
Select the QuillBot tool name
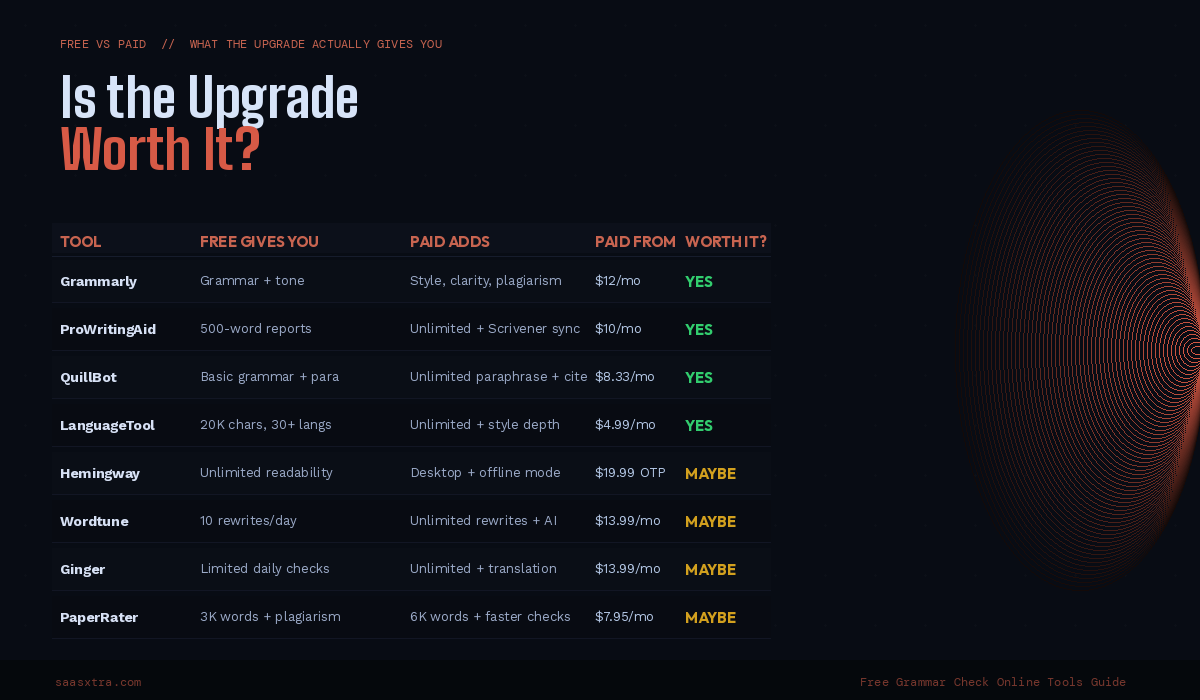(88, 377)
